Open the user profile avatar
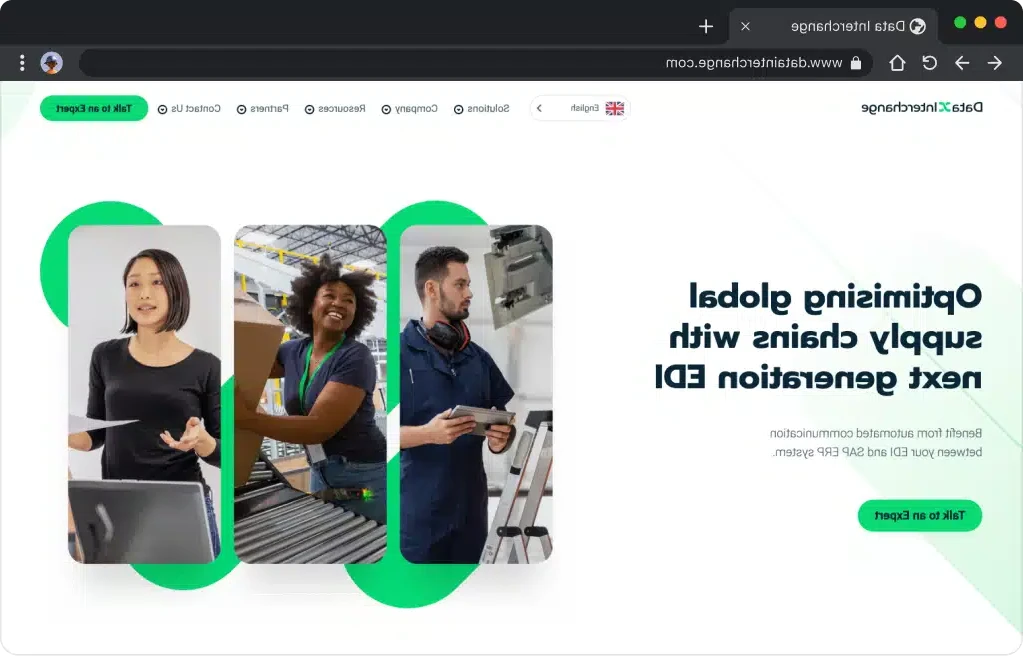The image size is (1023, 656). coord(52,63)
